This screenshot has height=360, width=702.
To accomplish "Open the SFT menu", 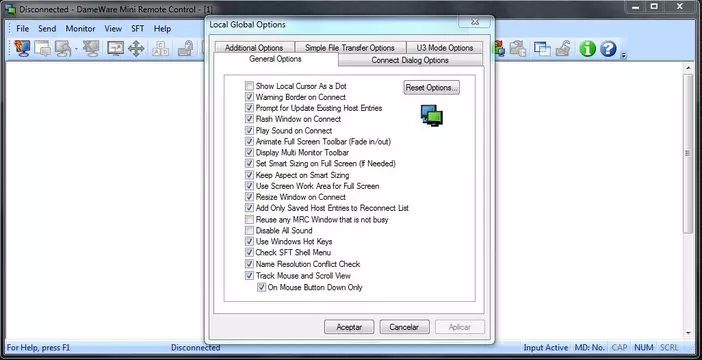I will [137, 29].
